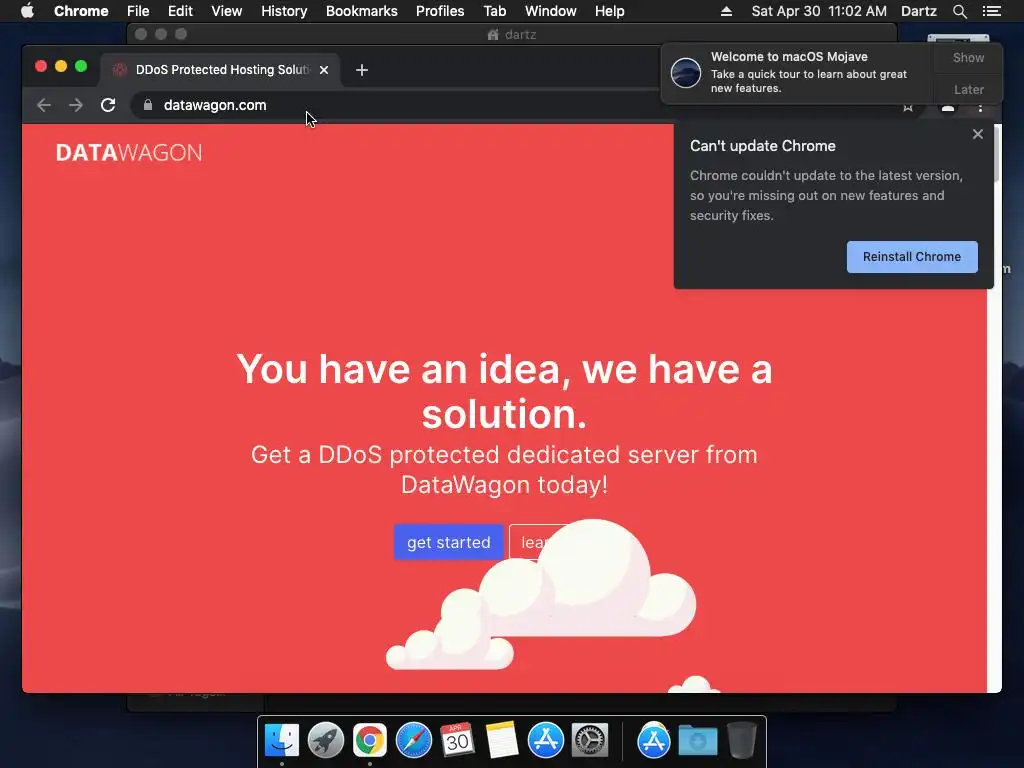Open a new tab with plus button
Viewport: 1024px width, 768px height.
click(362, 70)
